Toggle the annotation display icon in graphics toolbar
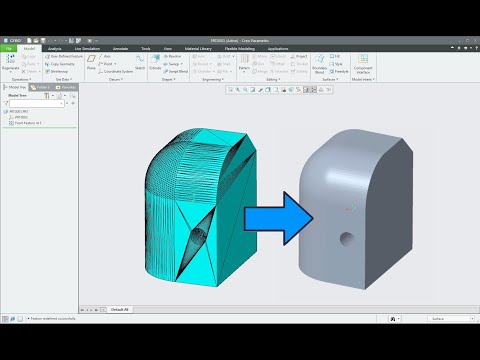 [x=306, y=90]
